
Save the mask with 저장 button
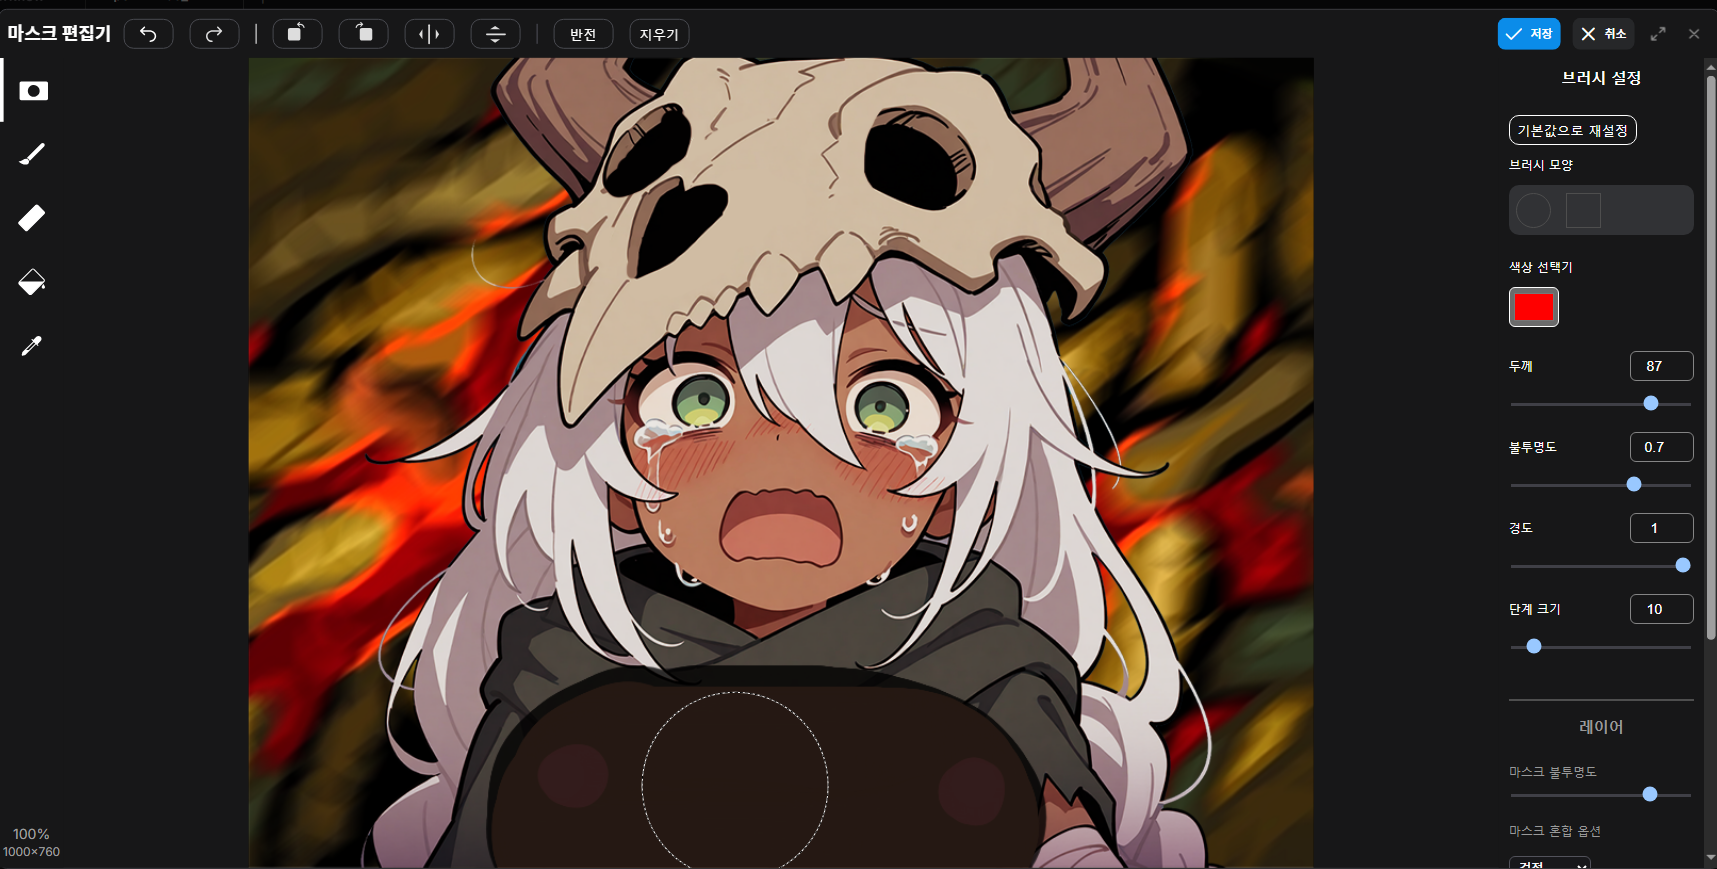click(x=1529, y=34)
